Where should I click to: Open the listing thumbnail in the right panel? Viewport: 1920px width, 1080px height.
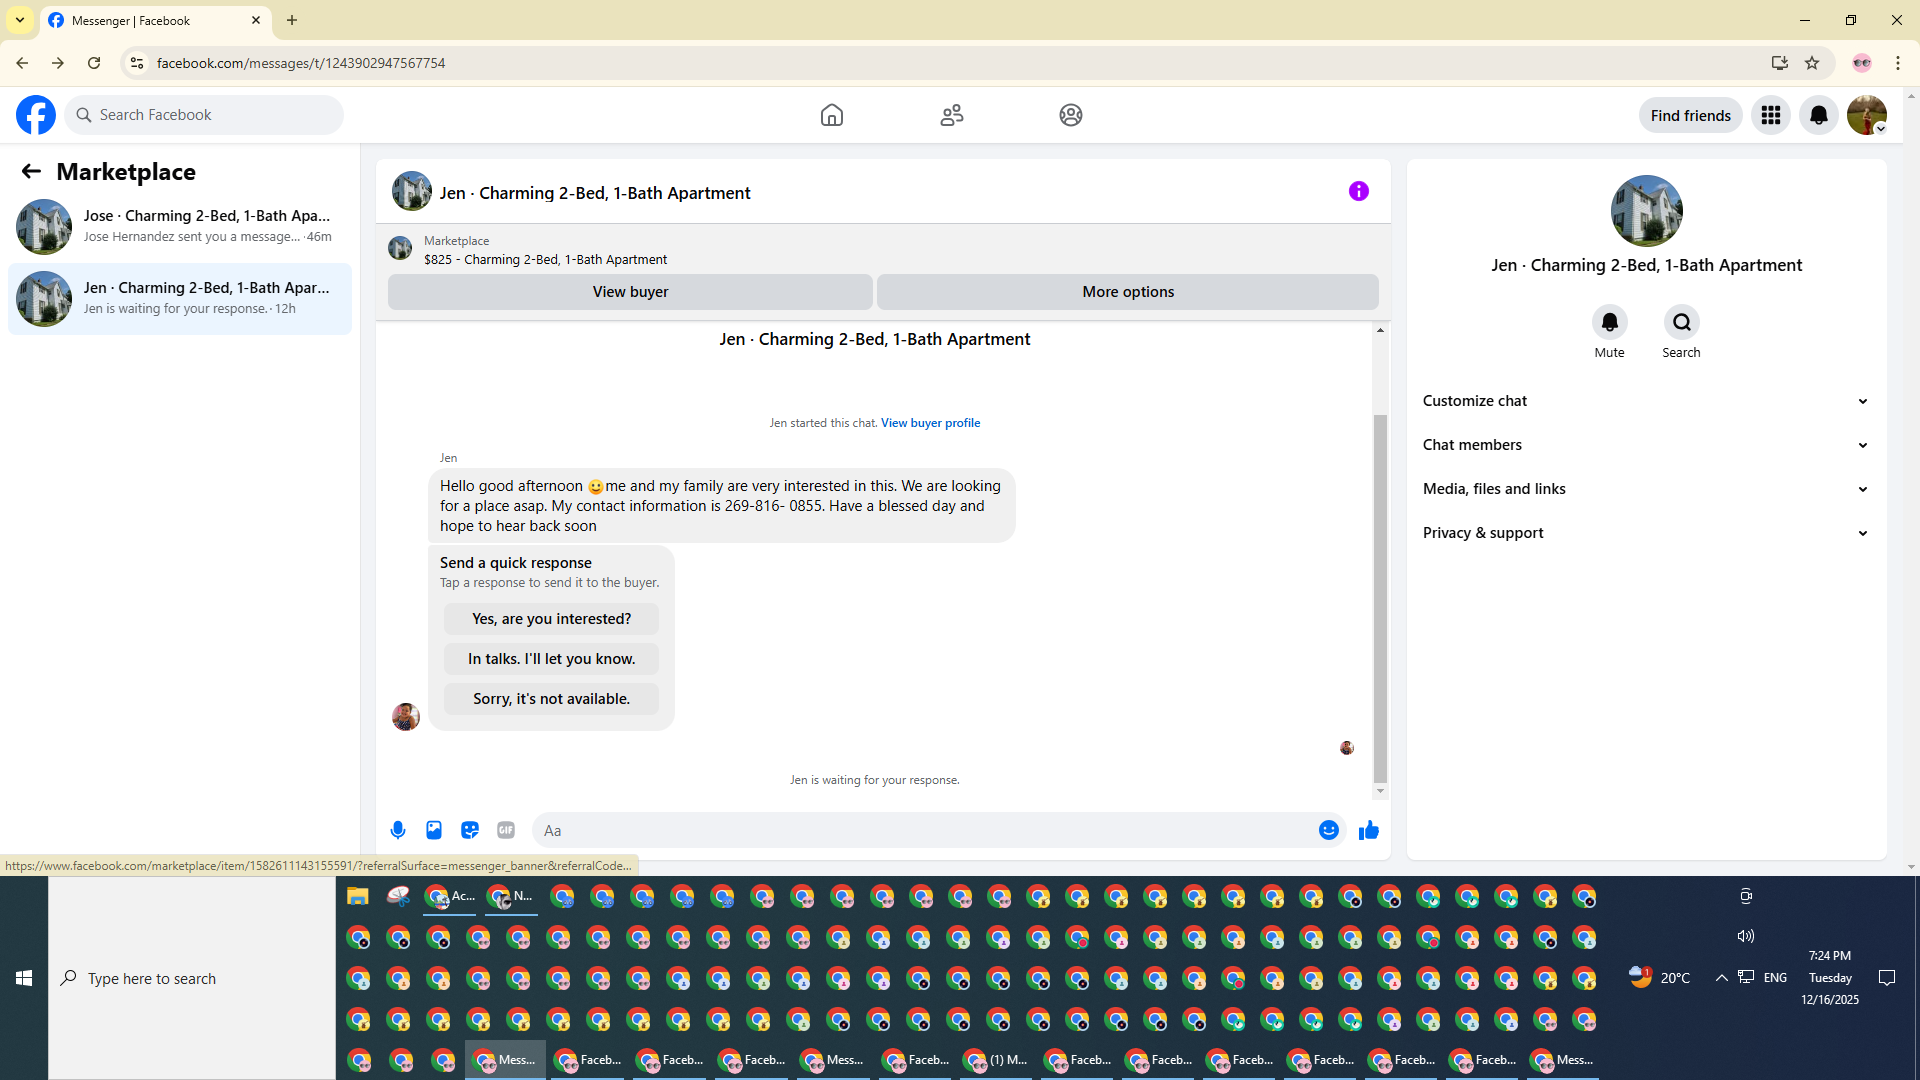click(1646, 211)
